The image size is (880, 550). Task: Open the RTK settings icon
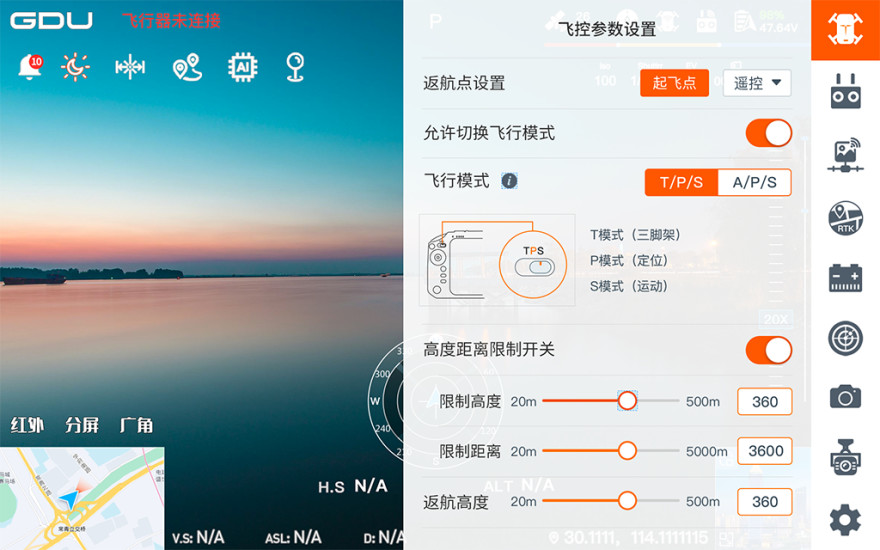[845, 218]
